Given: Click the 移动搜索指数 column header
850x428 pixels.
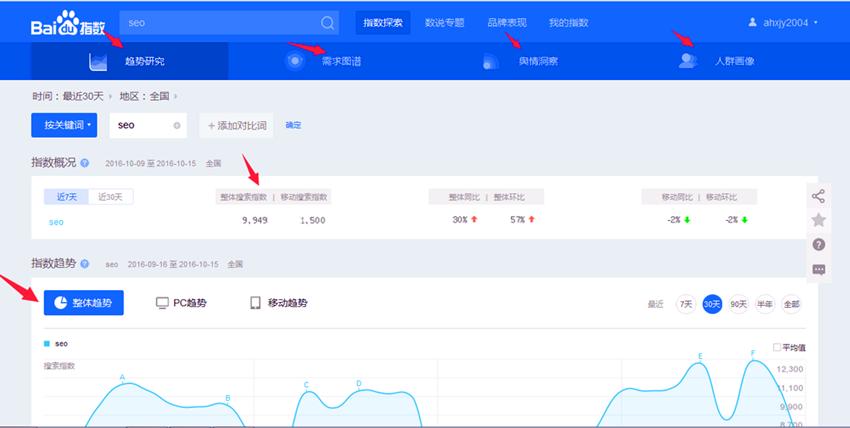Looking at the screenshot, I should coord(304,197).
